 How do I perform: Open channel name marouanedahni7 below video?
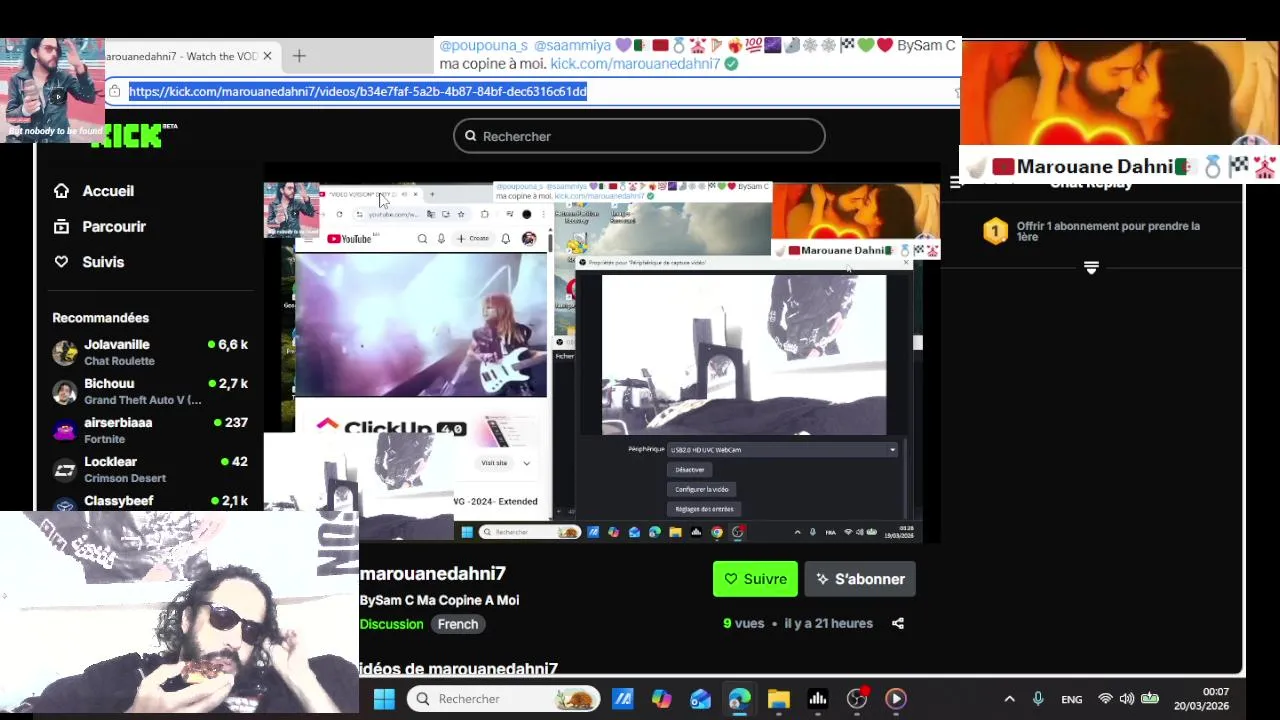433,573
